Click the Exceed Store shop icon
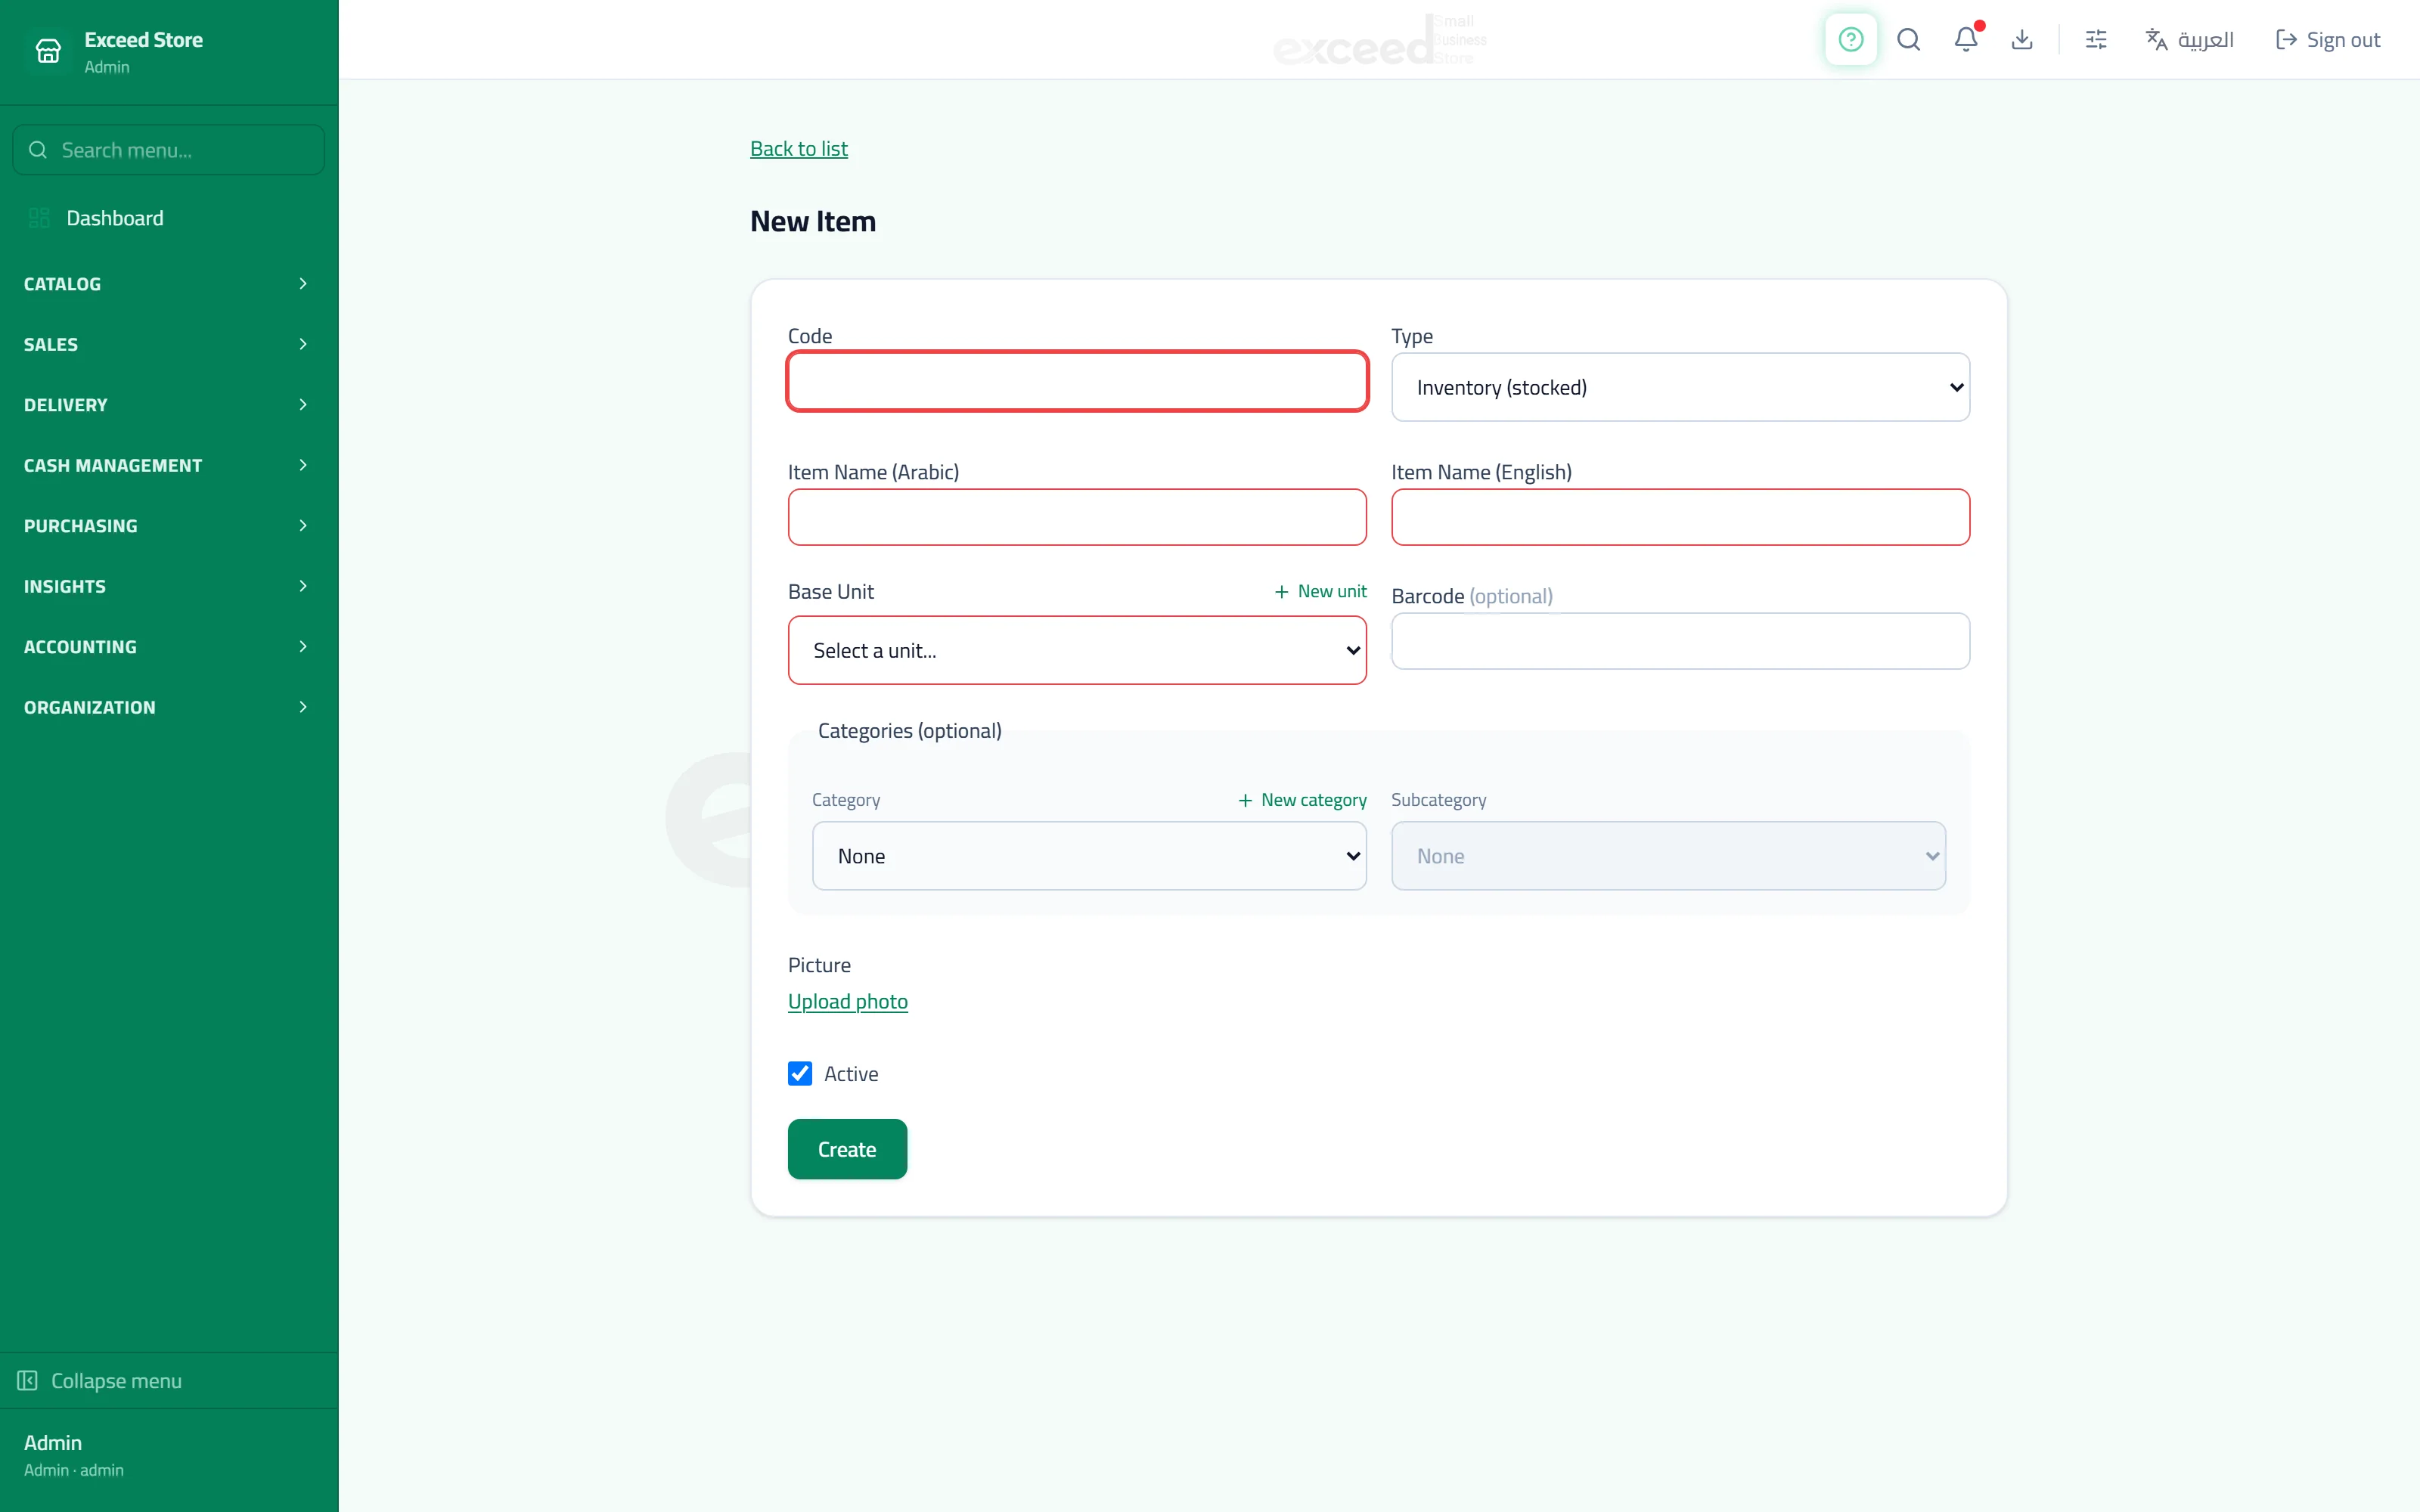2420x1512 pixels. pos(48,51)
